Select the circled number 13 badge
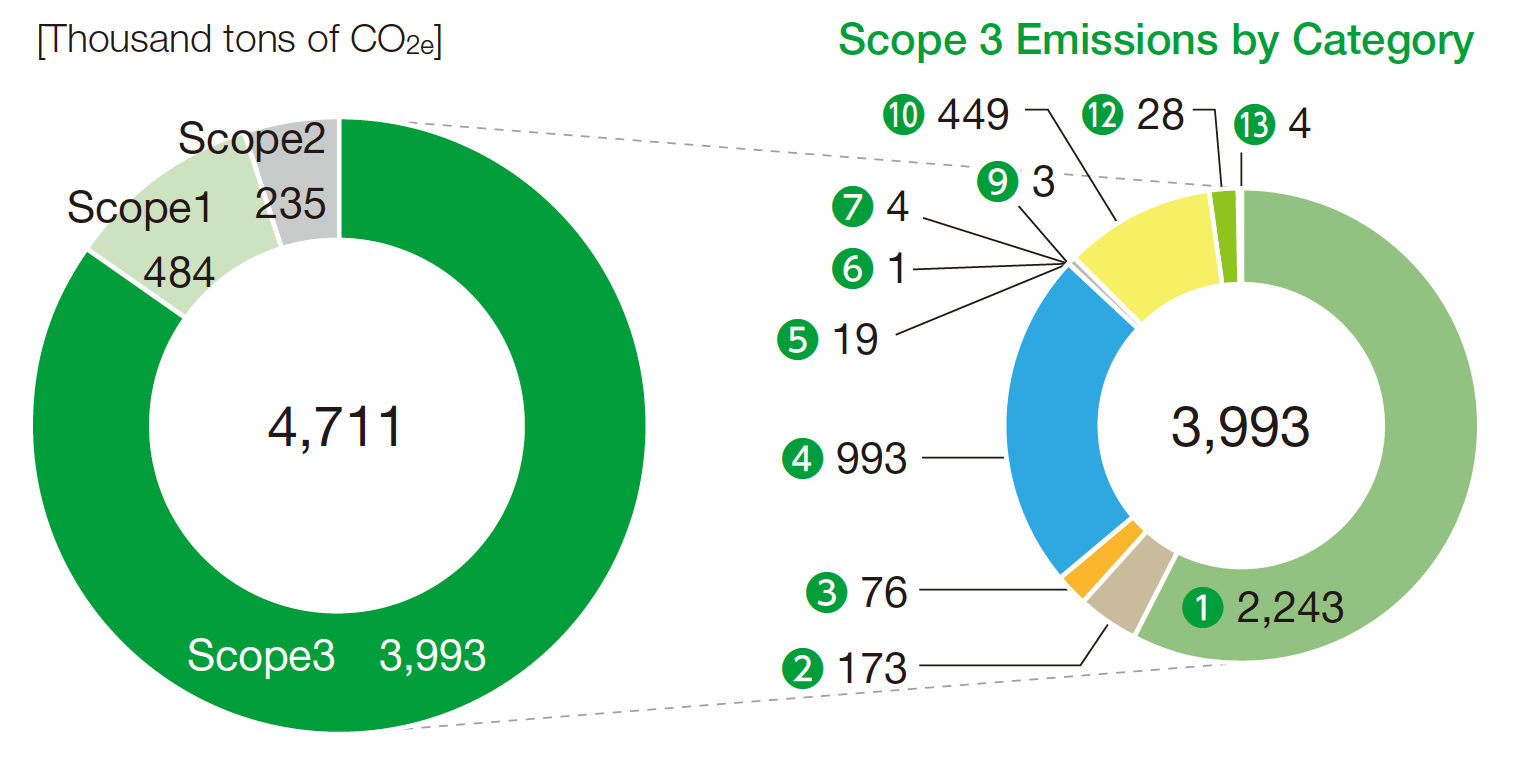Image resolution: width=1516 pixels, height=758 pixels. tap(1255, 124)
